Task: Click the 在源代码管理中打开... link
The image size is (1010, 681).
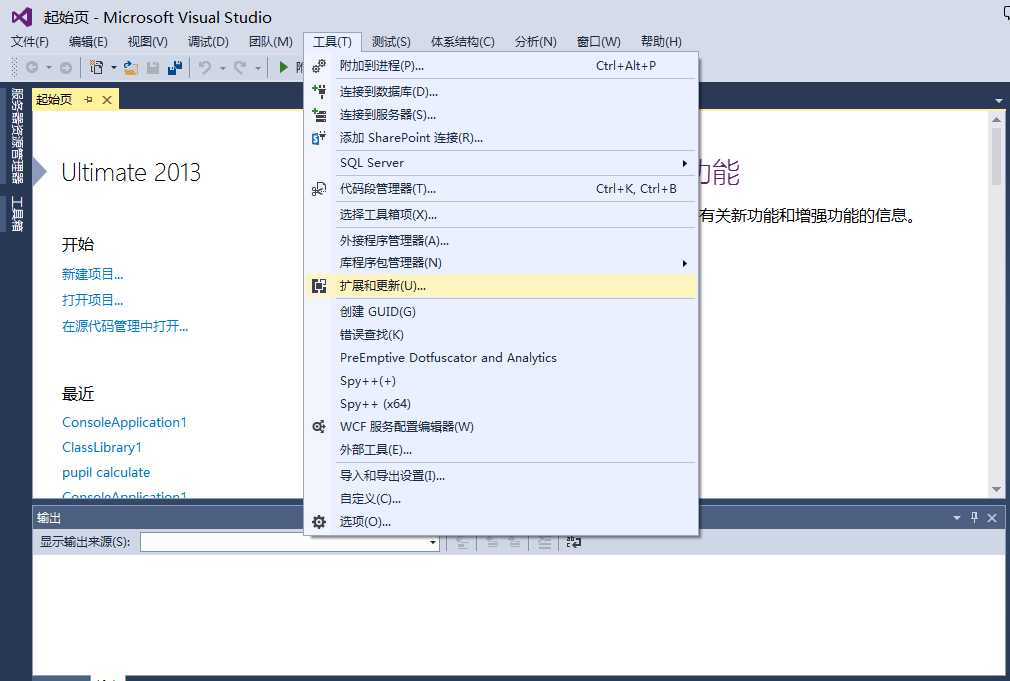Action: point(125,327)
